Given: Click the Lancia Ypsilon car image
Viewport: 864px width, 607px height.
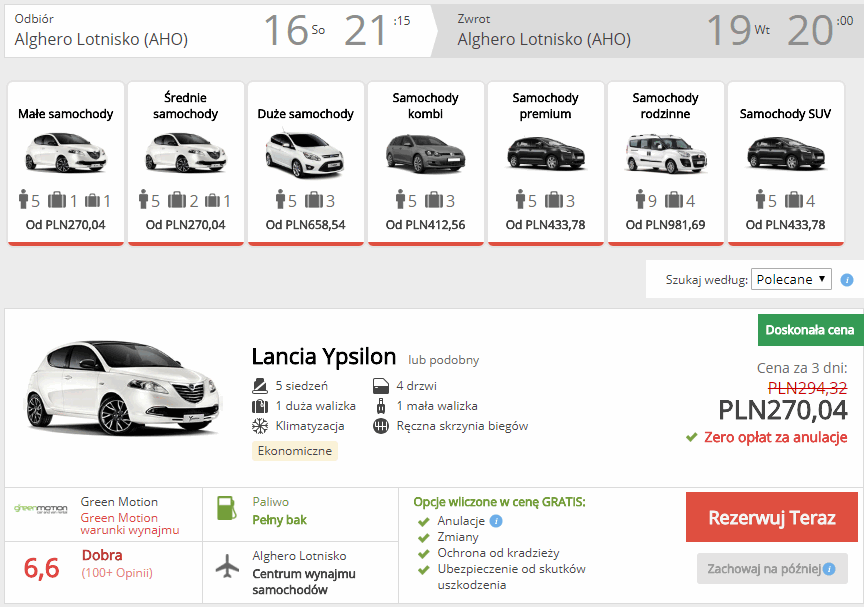Looking at the screenshot, I should coord(121,391).
